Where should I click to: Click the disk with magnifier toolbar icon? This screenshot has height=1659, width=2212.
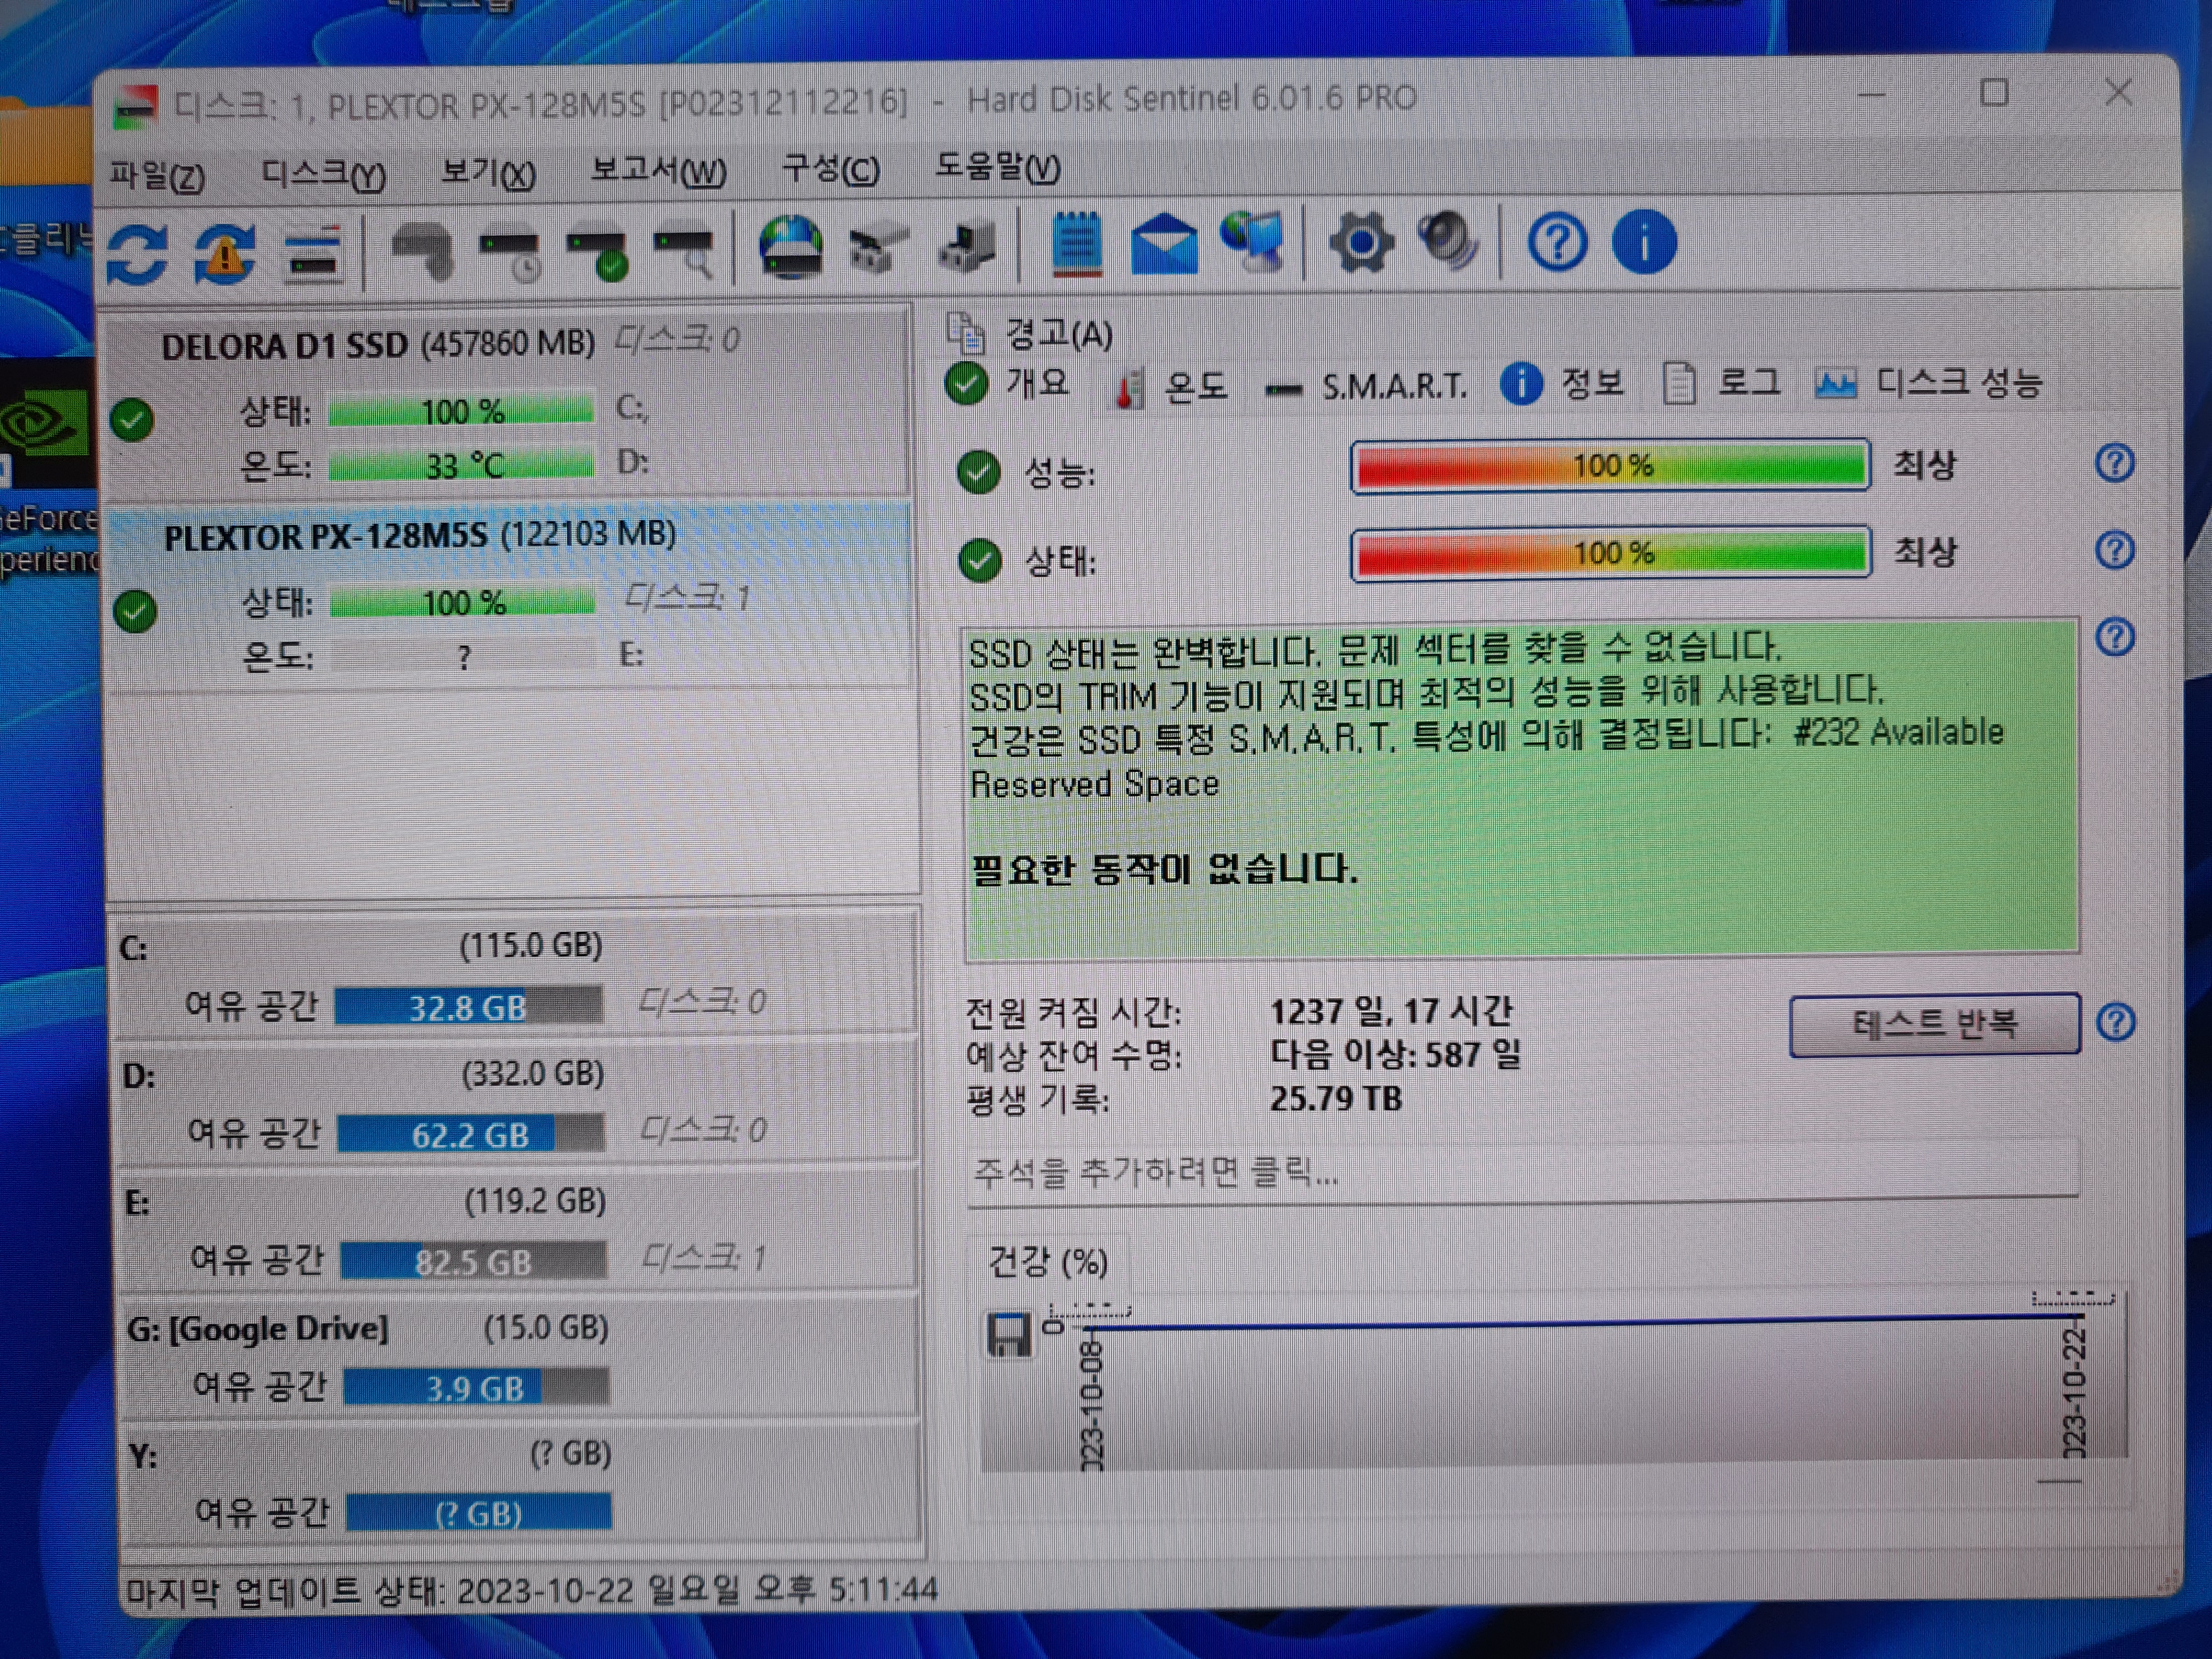click(x=684, y=252)
